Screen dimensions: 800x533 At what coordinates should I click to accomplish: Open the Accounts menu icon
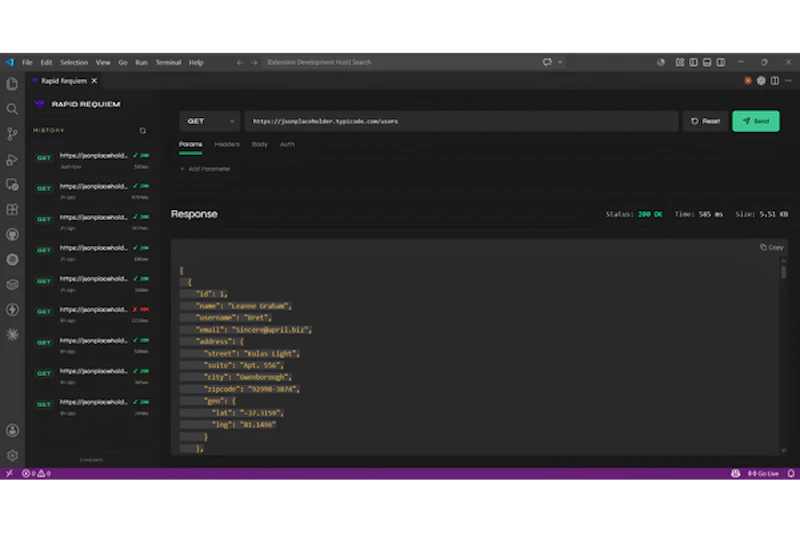click(x=12, y=430)
